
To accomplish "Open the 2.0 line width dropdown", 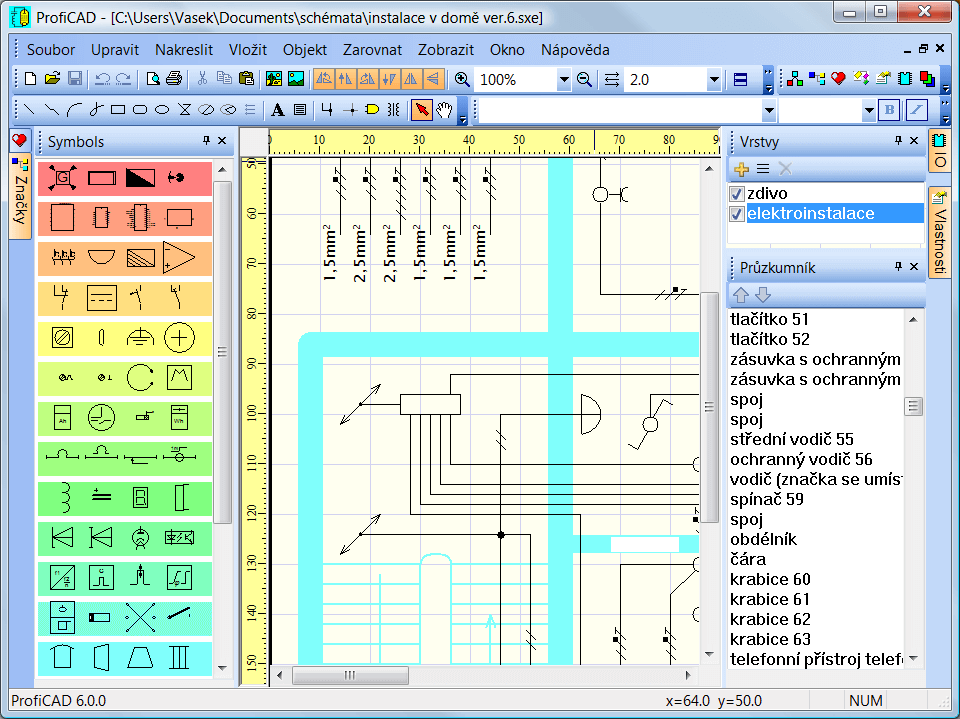I will [x=714, y=80].
